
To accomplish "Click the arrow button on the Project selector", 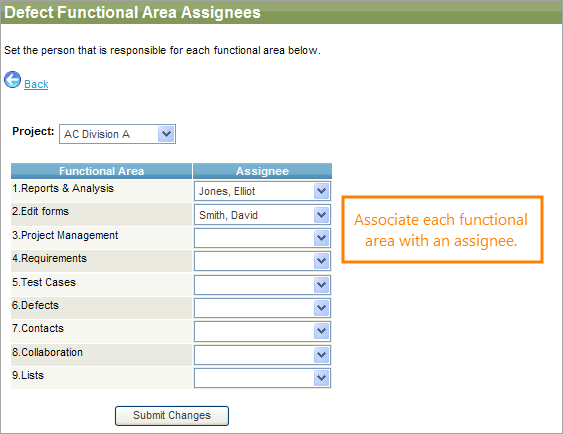I will [x=166, y=134].
